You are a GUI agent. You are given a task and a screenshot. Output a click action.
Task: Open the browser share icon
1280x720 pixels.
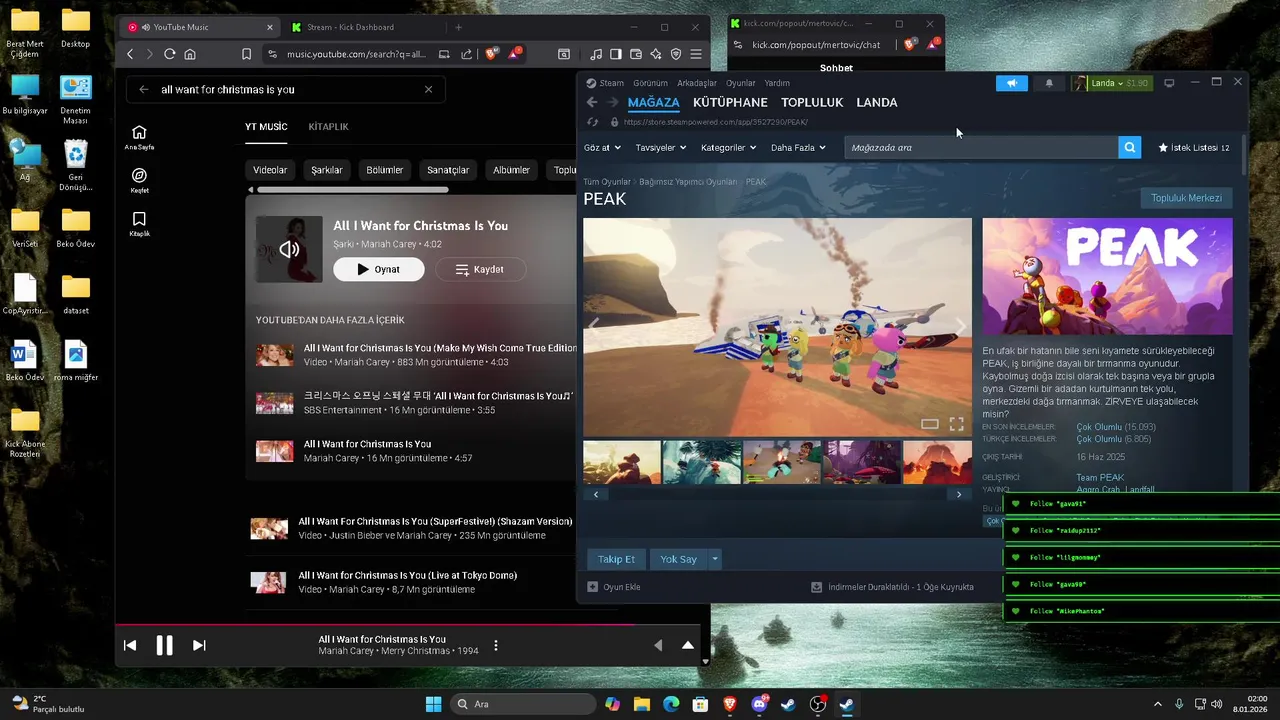tap(467, 54)
